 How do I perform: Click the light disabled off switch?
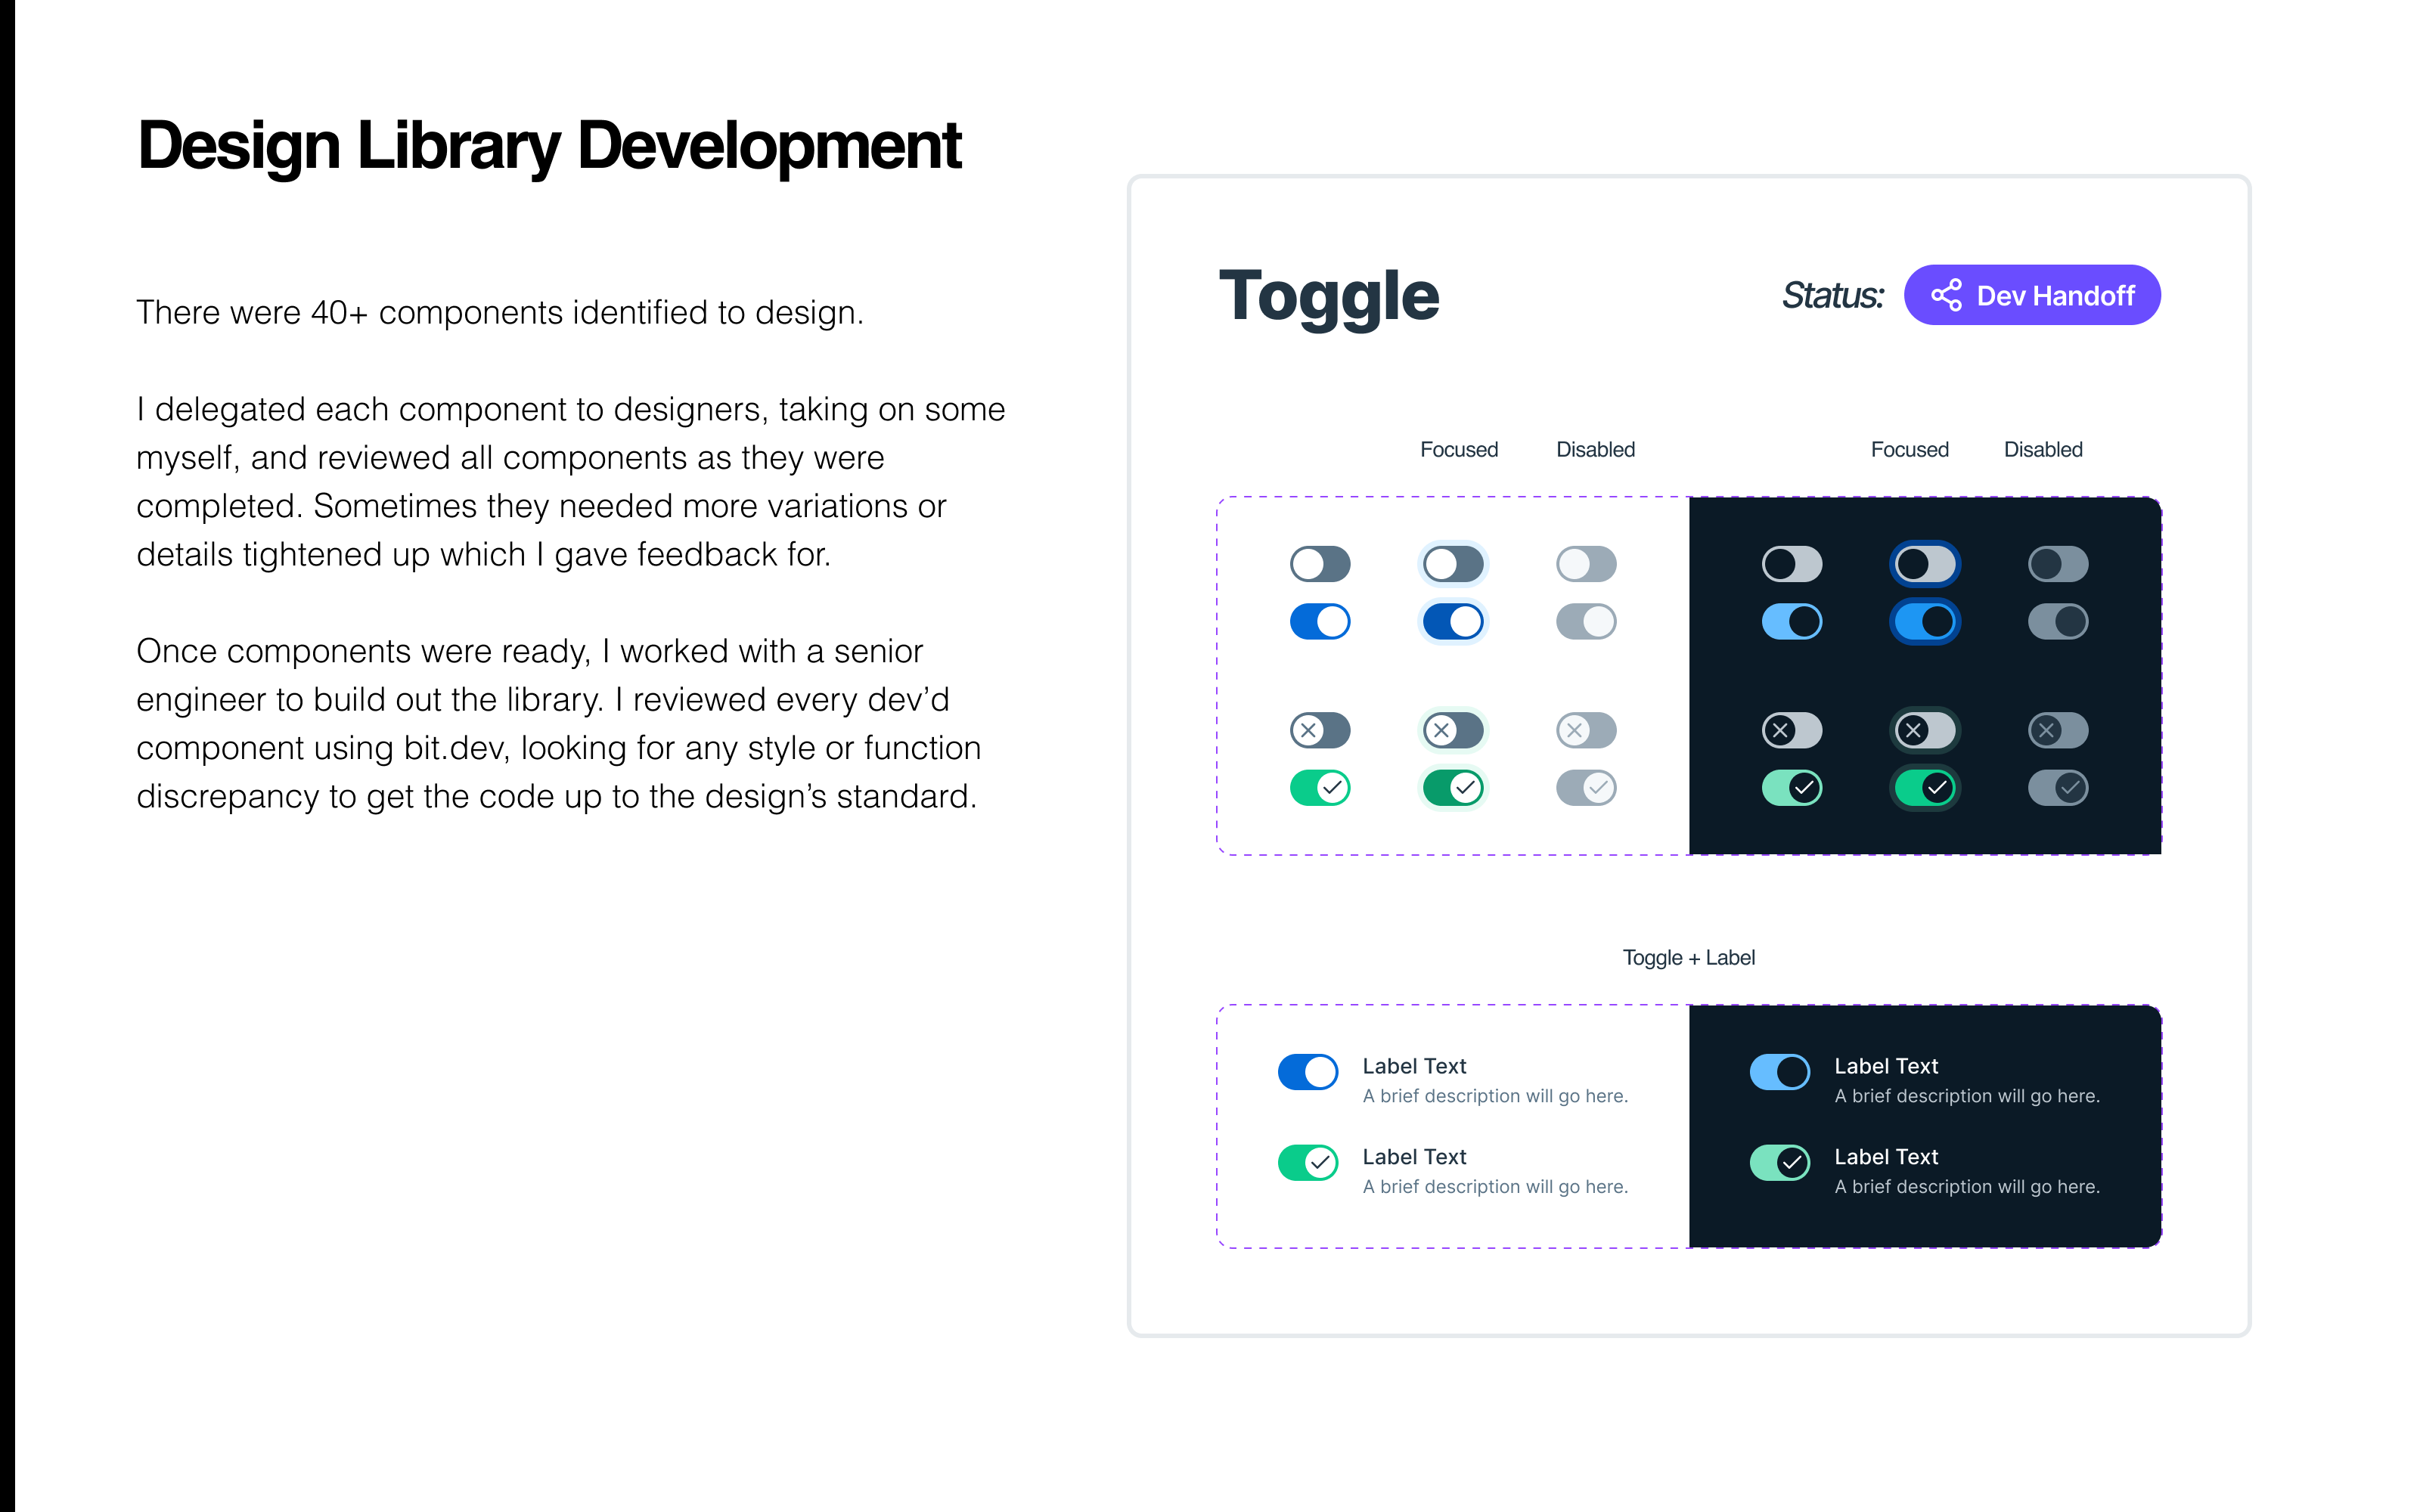(x=1586, y=564)
